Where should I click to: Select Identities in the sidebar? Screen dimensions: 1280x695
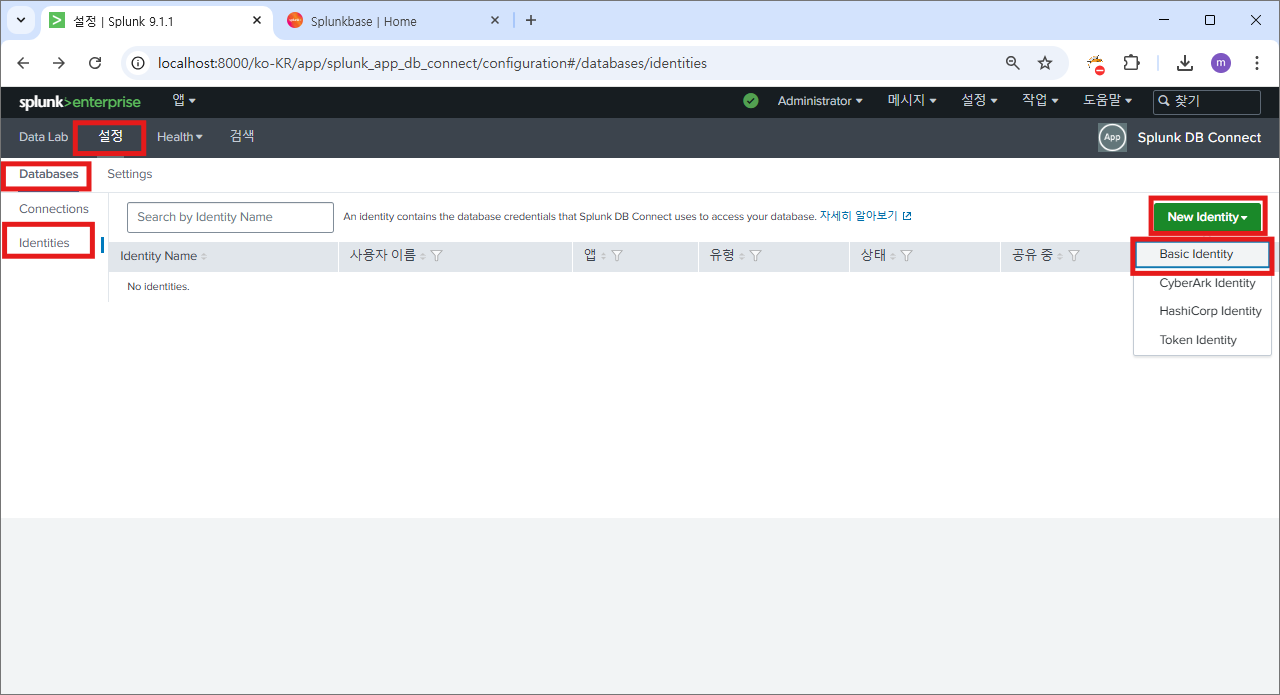44,243
